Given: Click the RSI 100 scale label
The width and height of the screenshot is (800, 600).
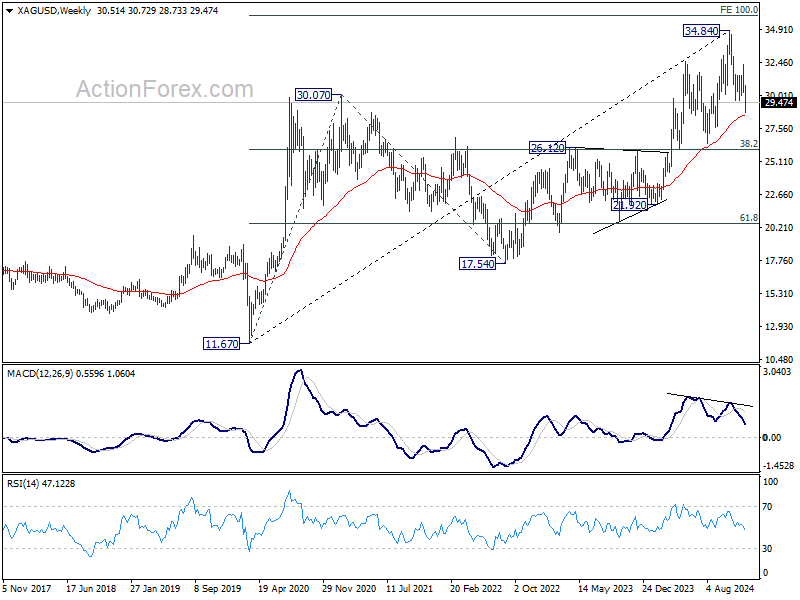Looking at the screenshot, I should click(770, 482).
